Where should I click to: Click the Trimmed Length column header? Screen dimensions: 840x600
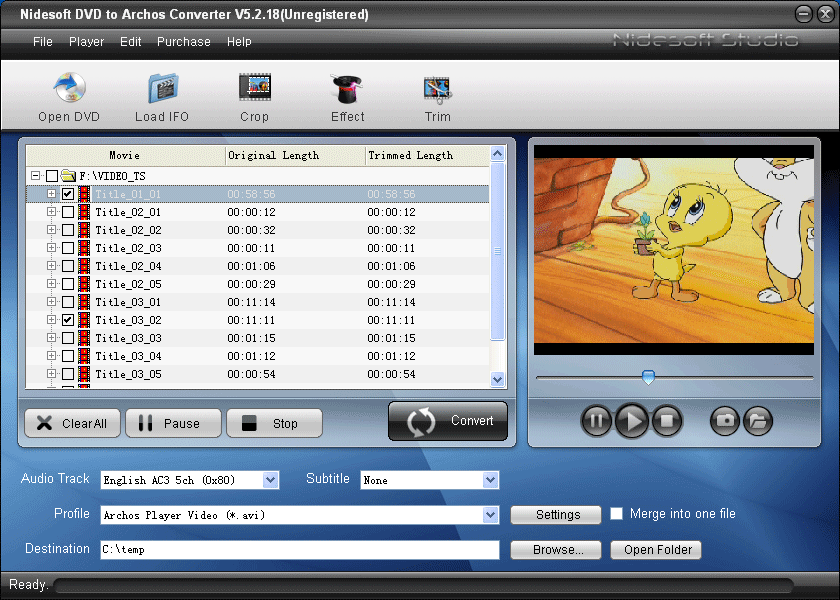coord(428,155)
